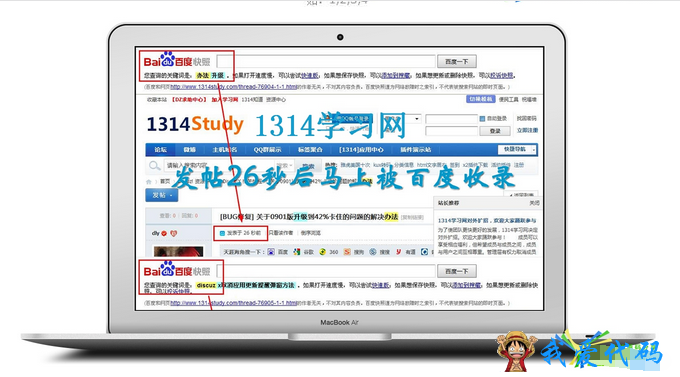Click the 登录 login button
Screen dimensions: 680x377
coord(495,131)
